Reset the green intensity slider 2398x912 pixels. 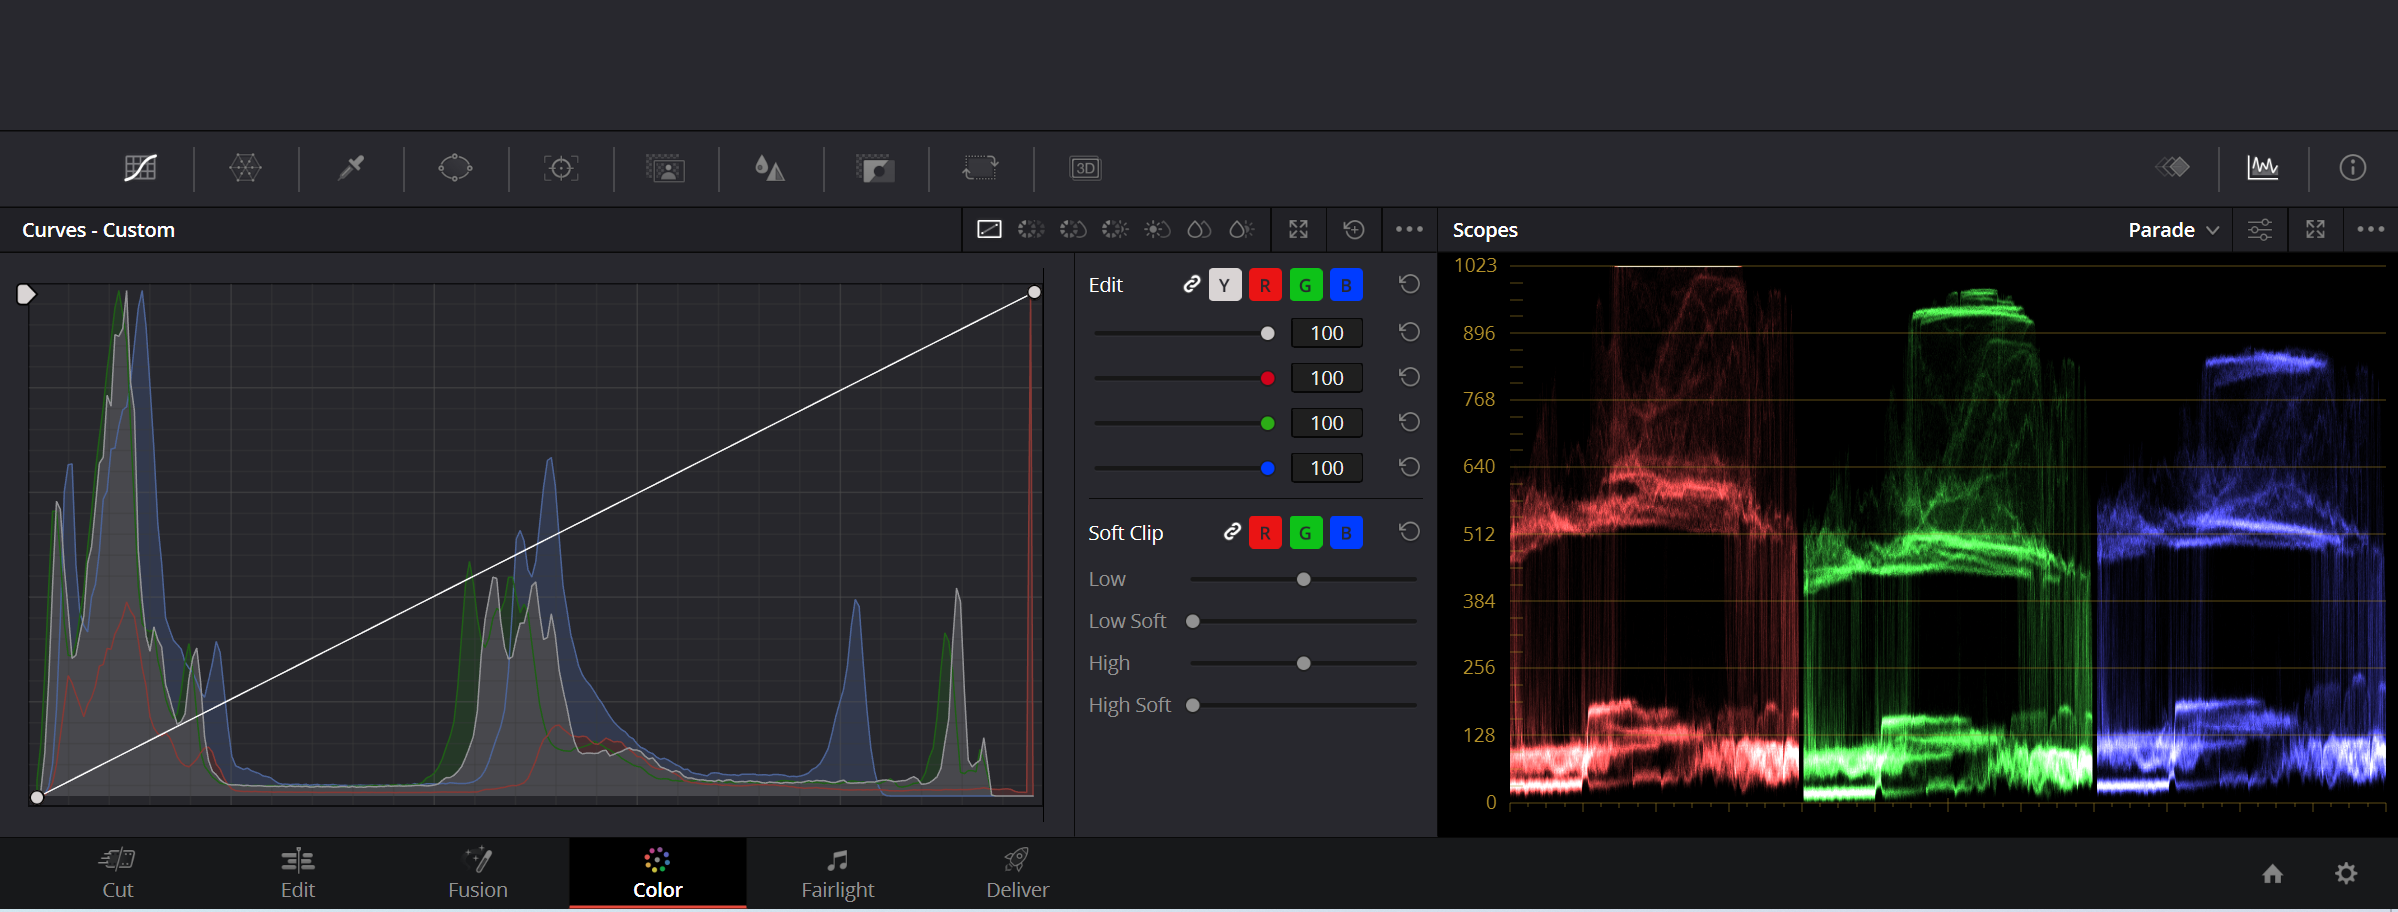pyautogui.click(x=1409, y=422)
